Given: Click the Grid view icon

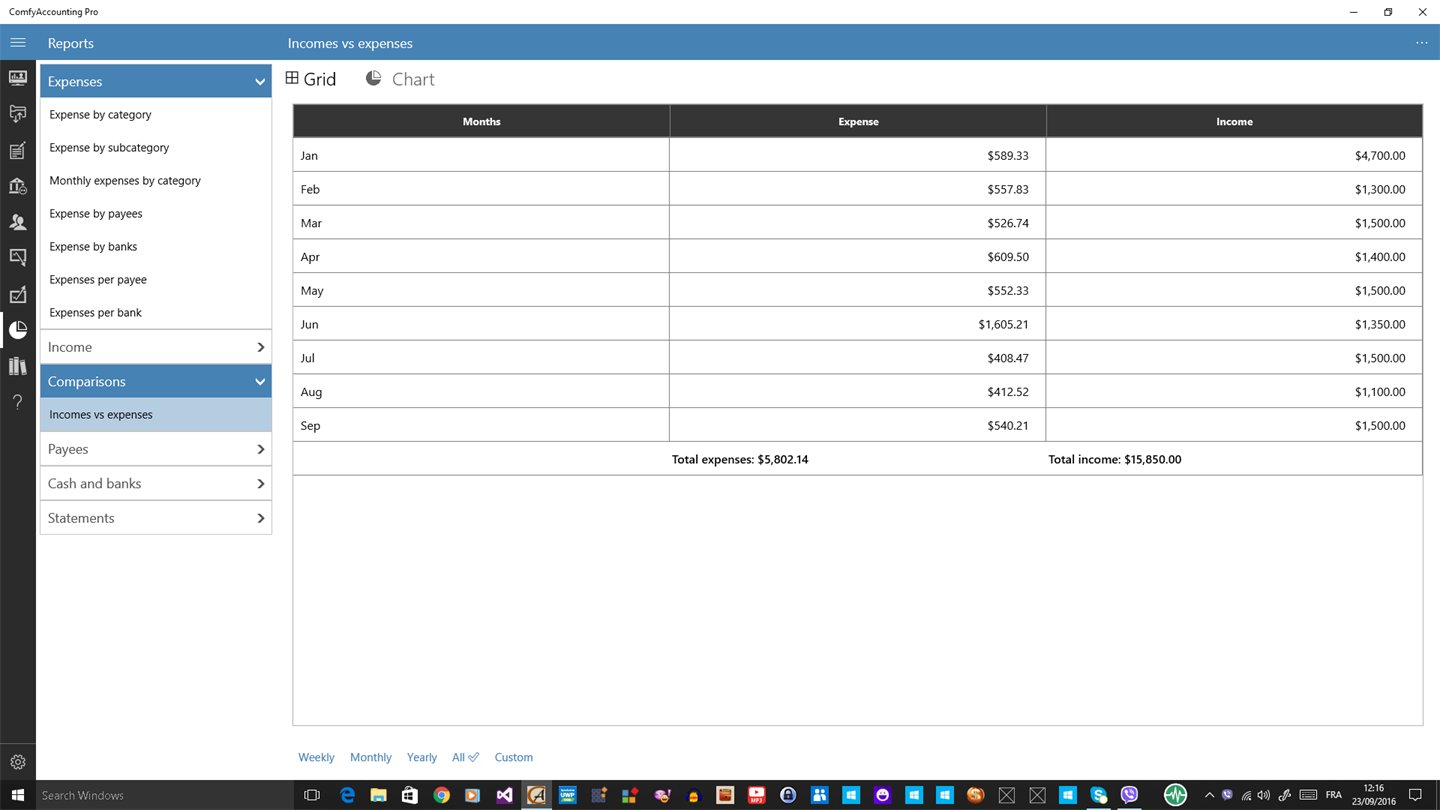Looking at the screenshot, I should pos(292,78).
